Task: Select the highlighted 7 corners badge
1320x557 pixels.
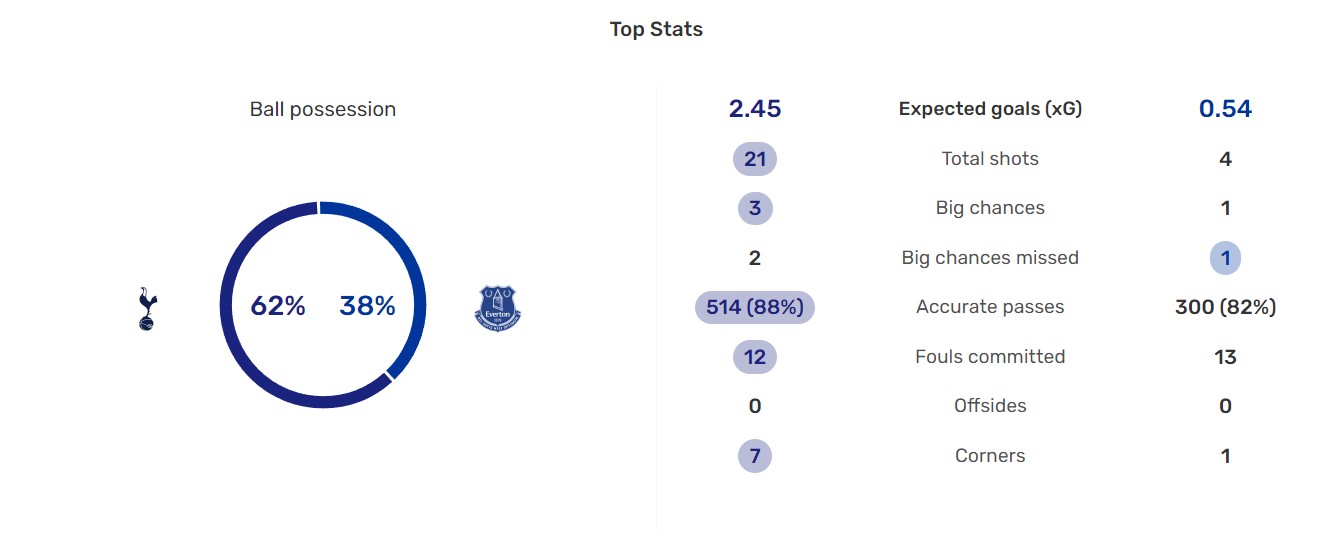Action: (x=755, y=456)
